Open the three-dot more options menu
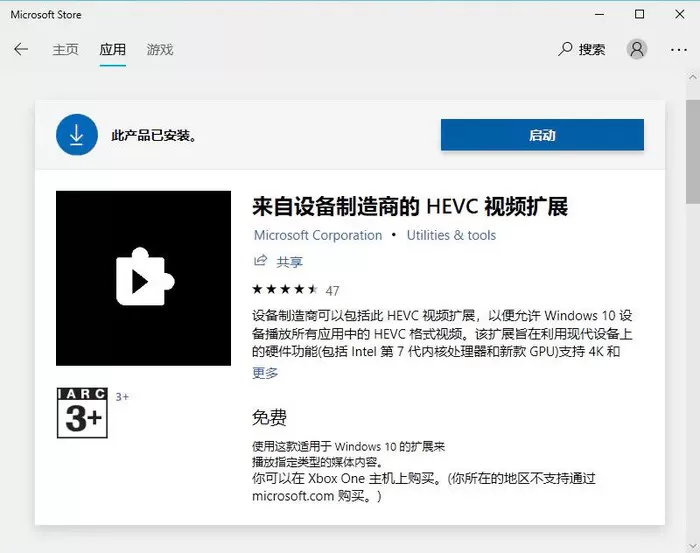The width and height of the screenshot is (700, 553). tap(679, 50)
